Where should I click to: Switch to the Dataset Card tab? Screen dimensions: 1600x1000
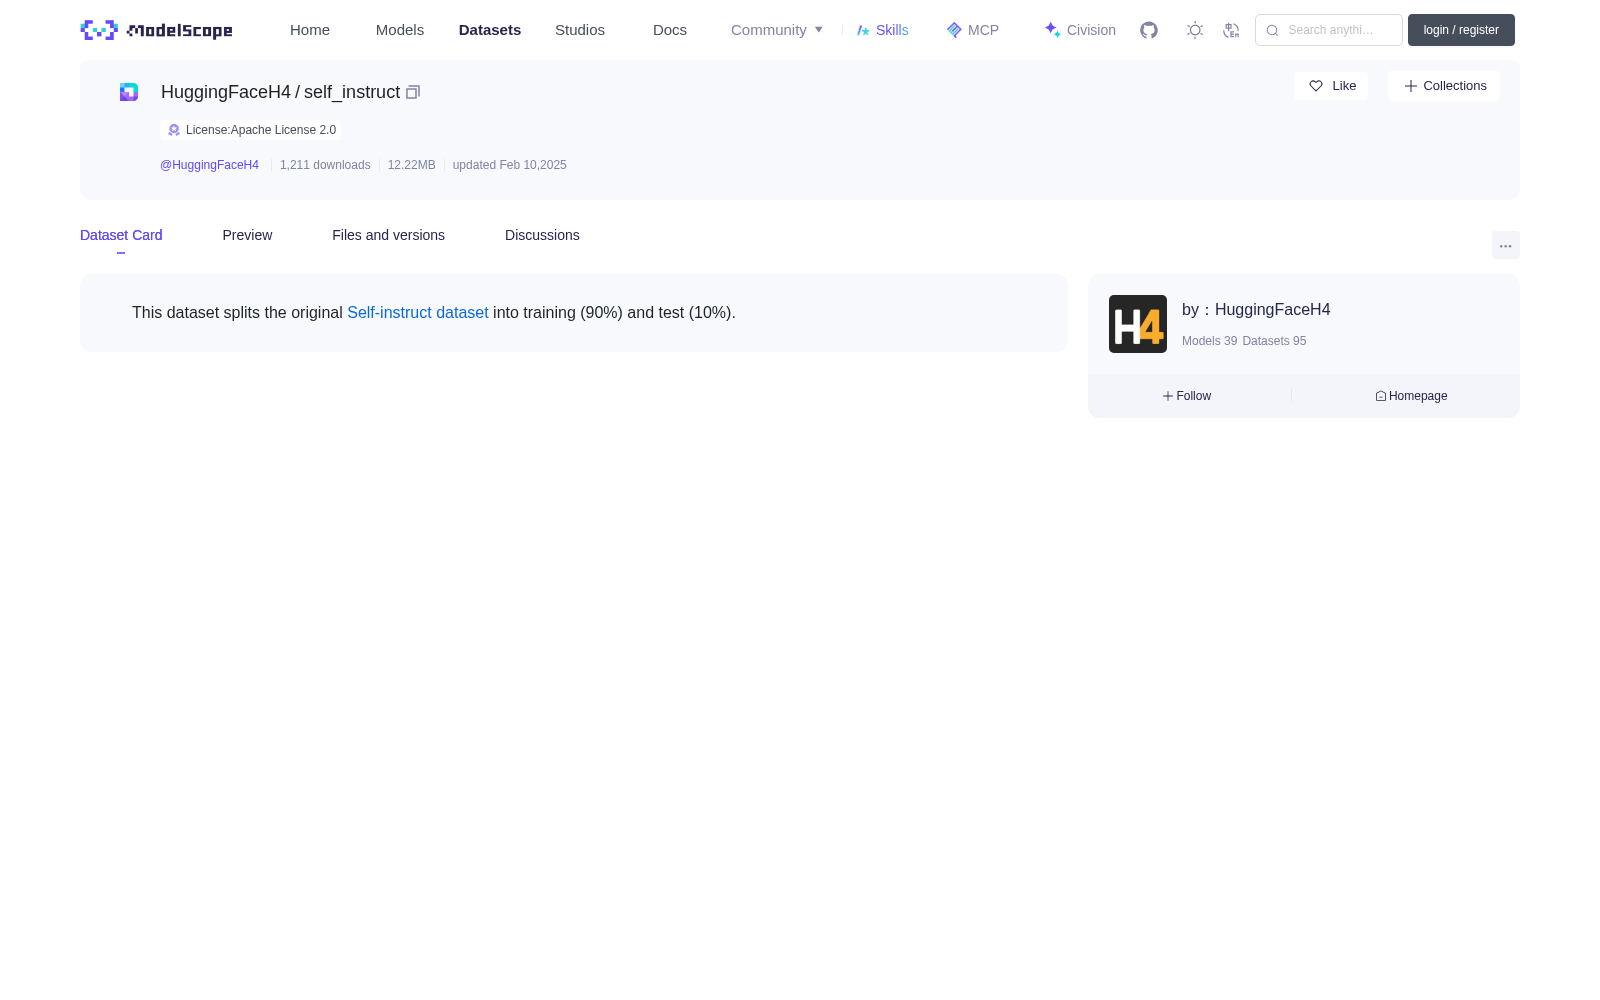click(121, 235)
